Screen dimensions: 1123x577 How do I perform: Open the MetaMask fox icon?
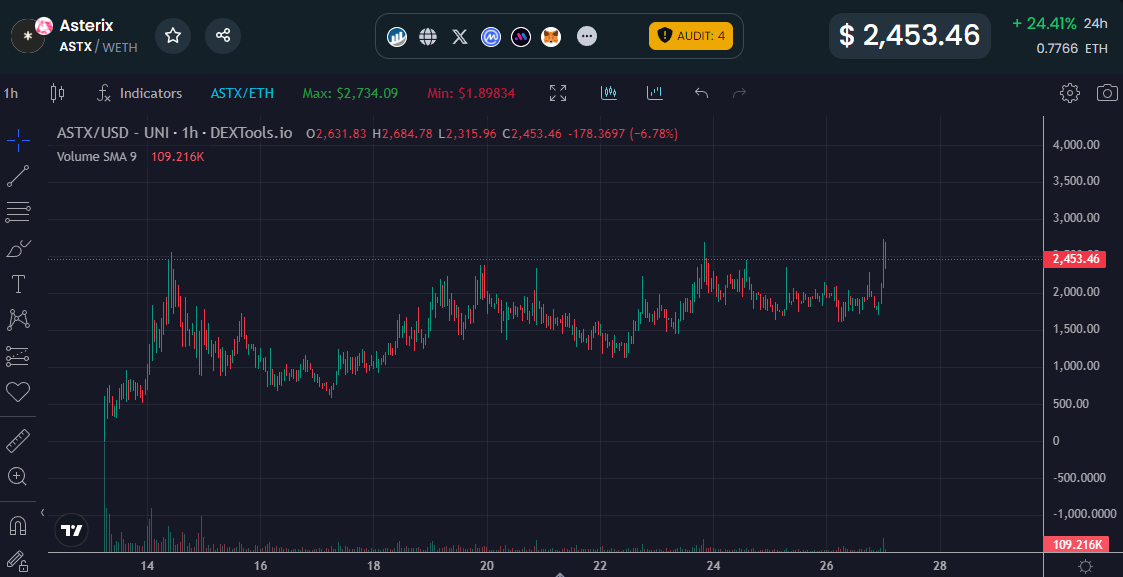pyautogui.click(x=551, y=37)
